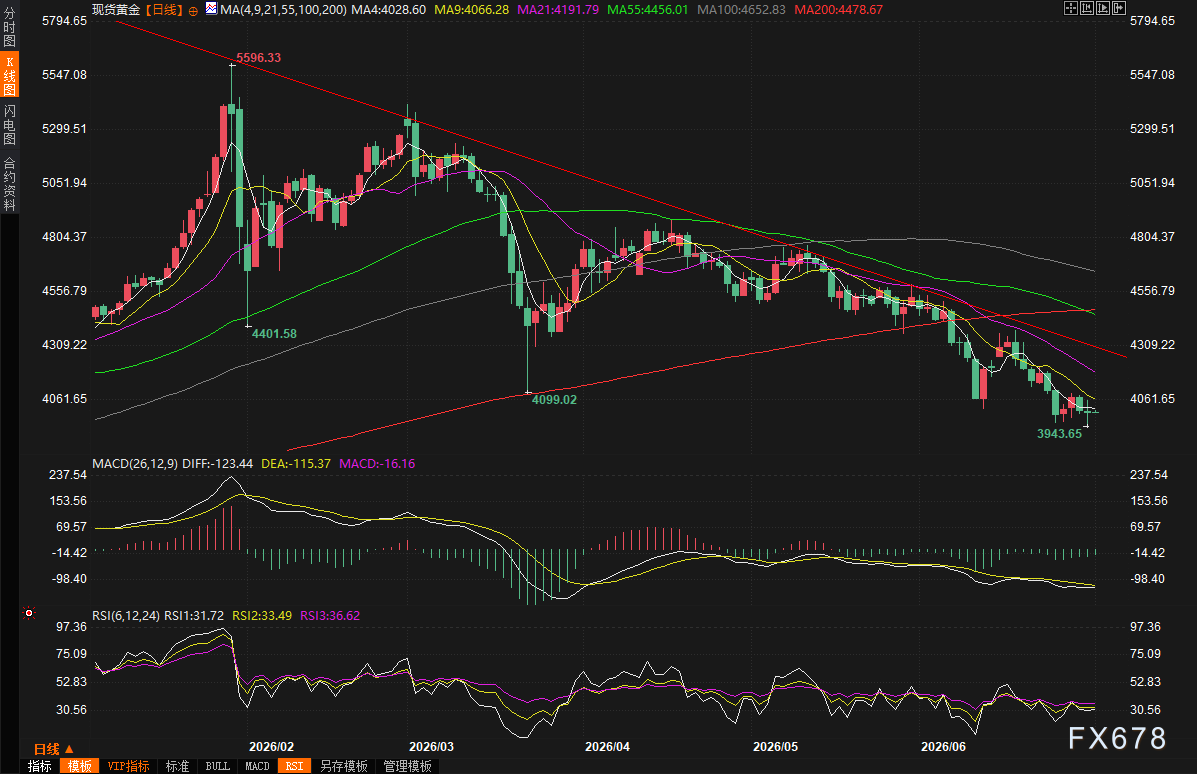
Task: Click the chart play-forward icon
Action: 1103,8
